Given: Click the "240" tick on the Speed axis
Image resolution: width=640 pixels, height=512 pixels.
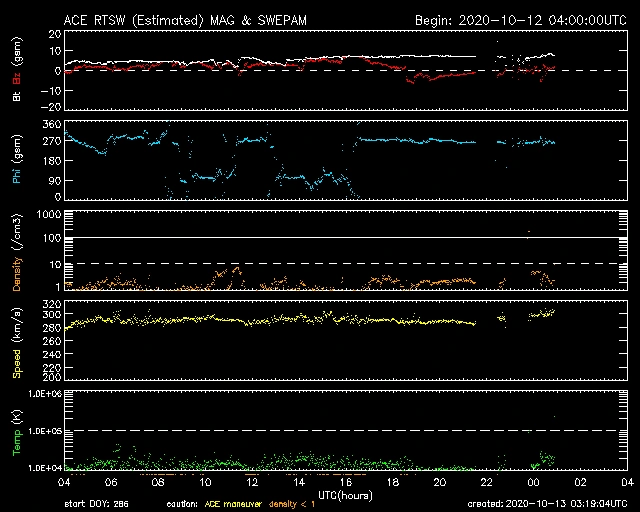Looking at the screenshot, I should [x=52, y=354].
